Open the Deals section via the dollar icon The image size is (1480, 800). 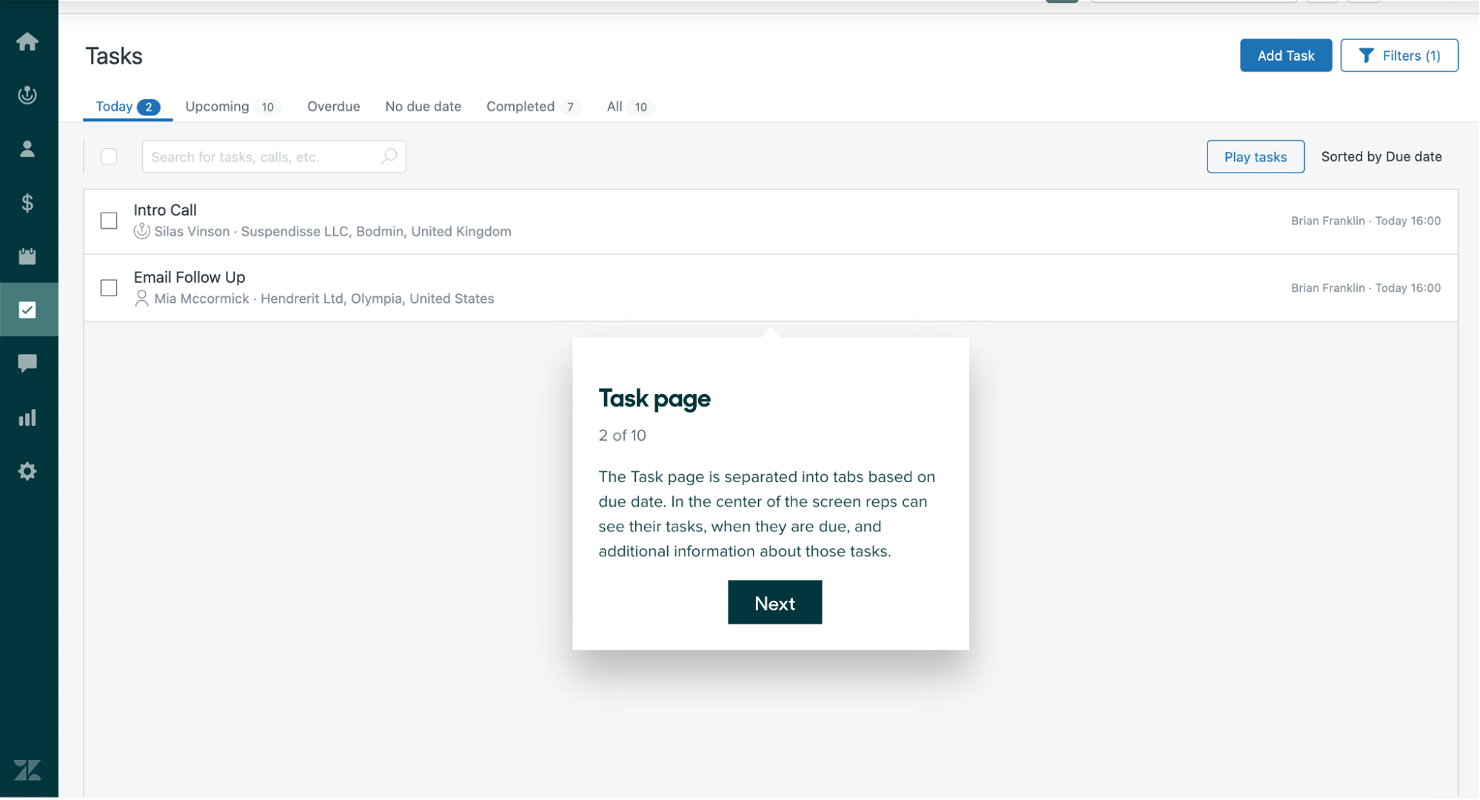click(28, 202)
